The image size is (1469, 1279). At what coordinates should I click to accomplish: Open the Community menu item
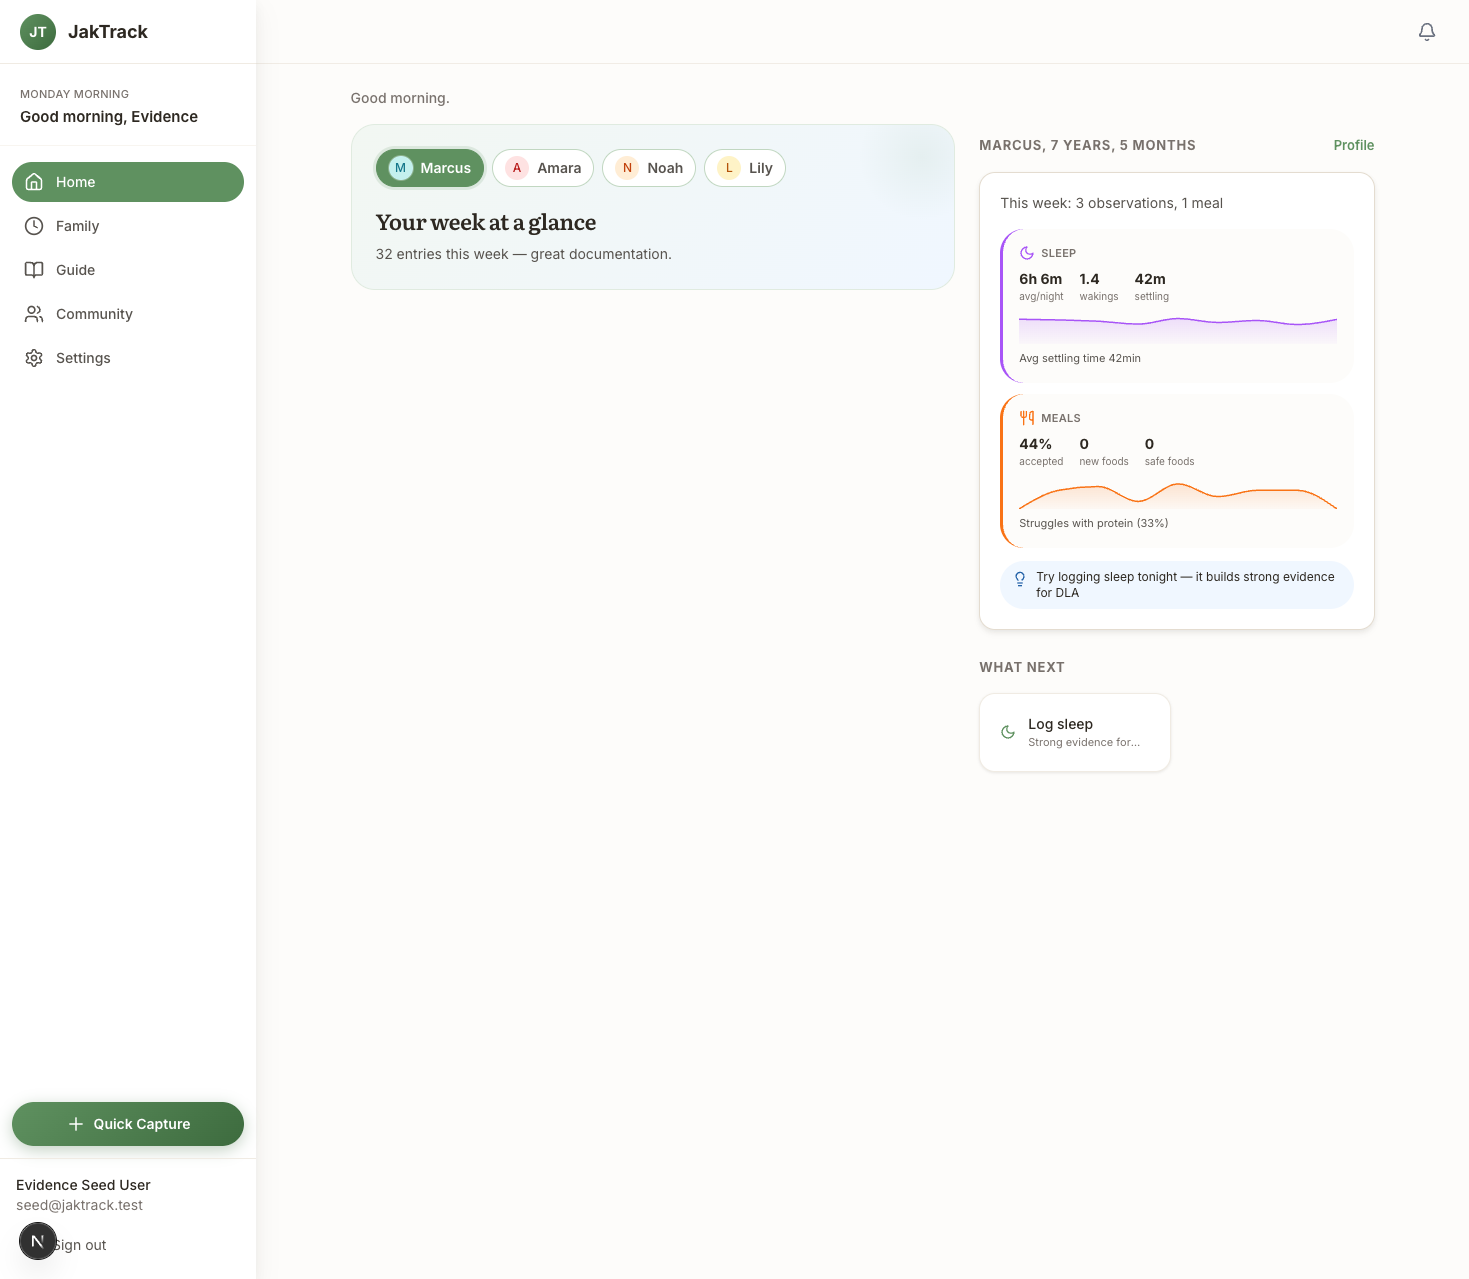(94, 314)
